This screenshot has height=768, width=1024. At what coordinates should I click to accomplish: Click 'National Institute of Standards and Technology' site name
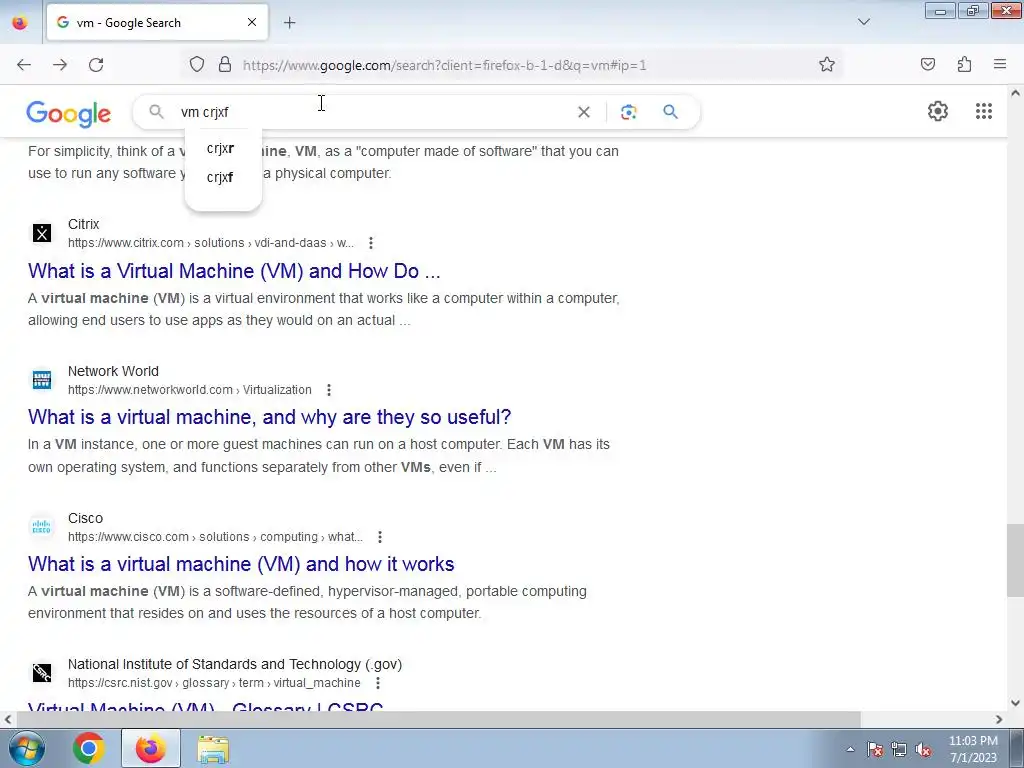[235, 664]
